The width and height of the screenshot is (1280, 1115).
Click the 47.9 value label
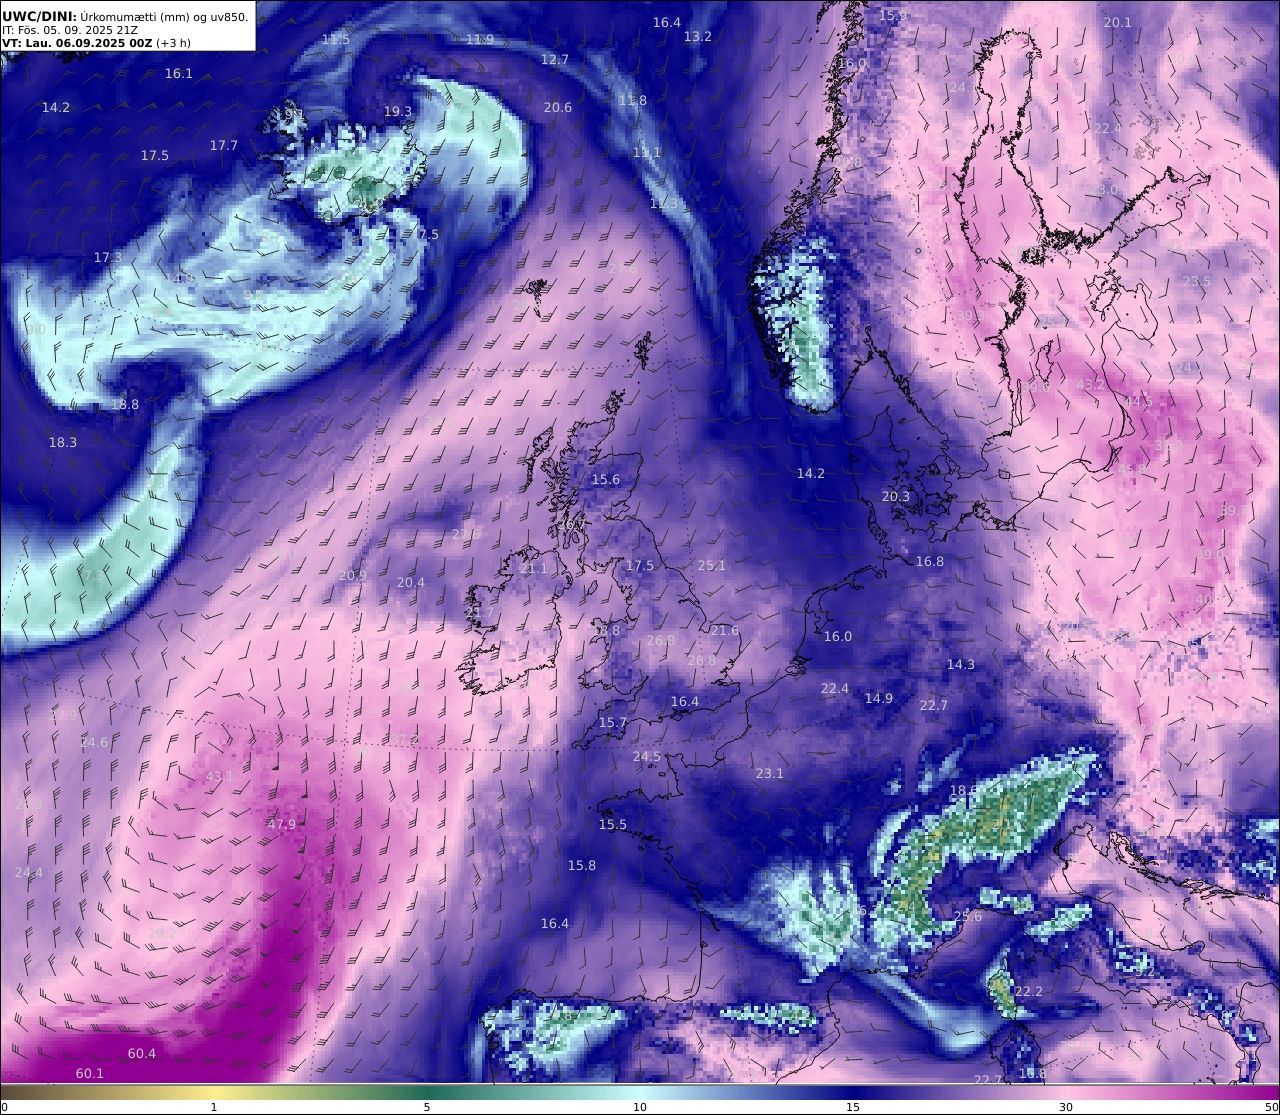281,824
